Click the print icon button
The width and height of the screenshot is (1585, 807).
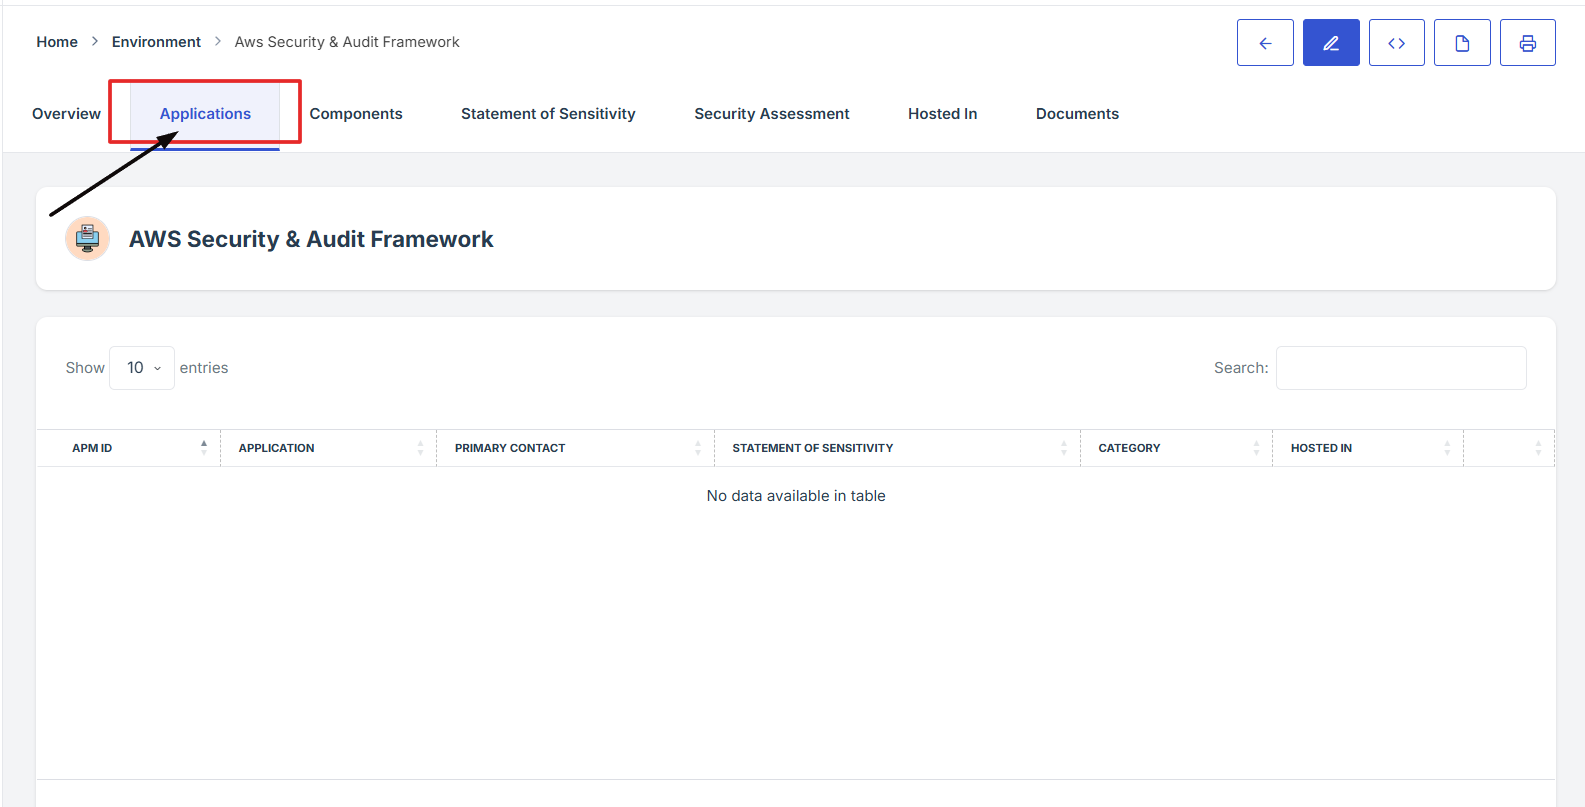pos(1527,43)
